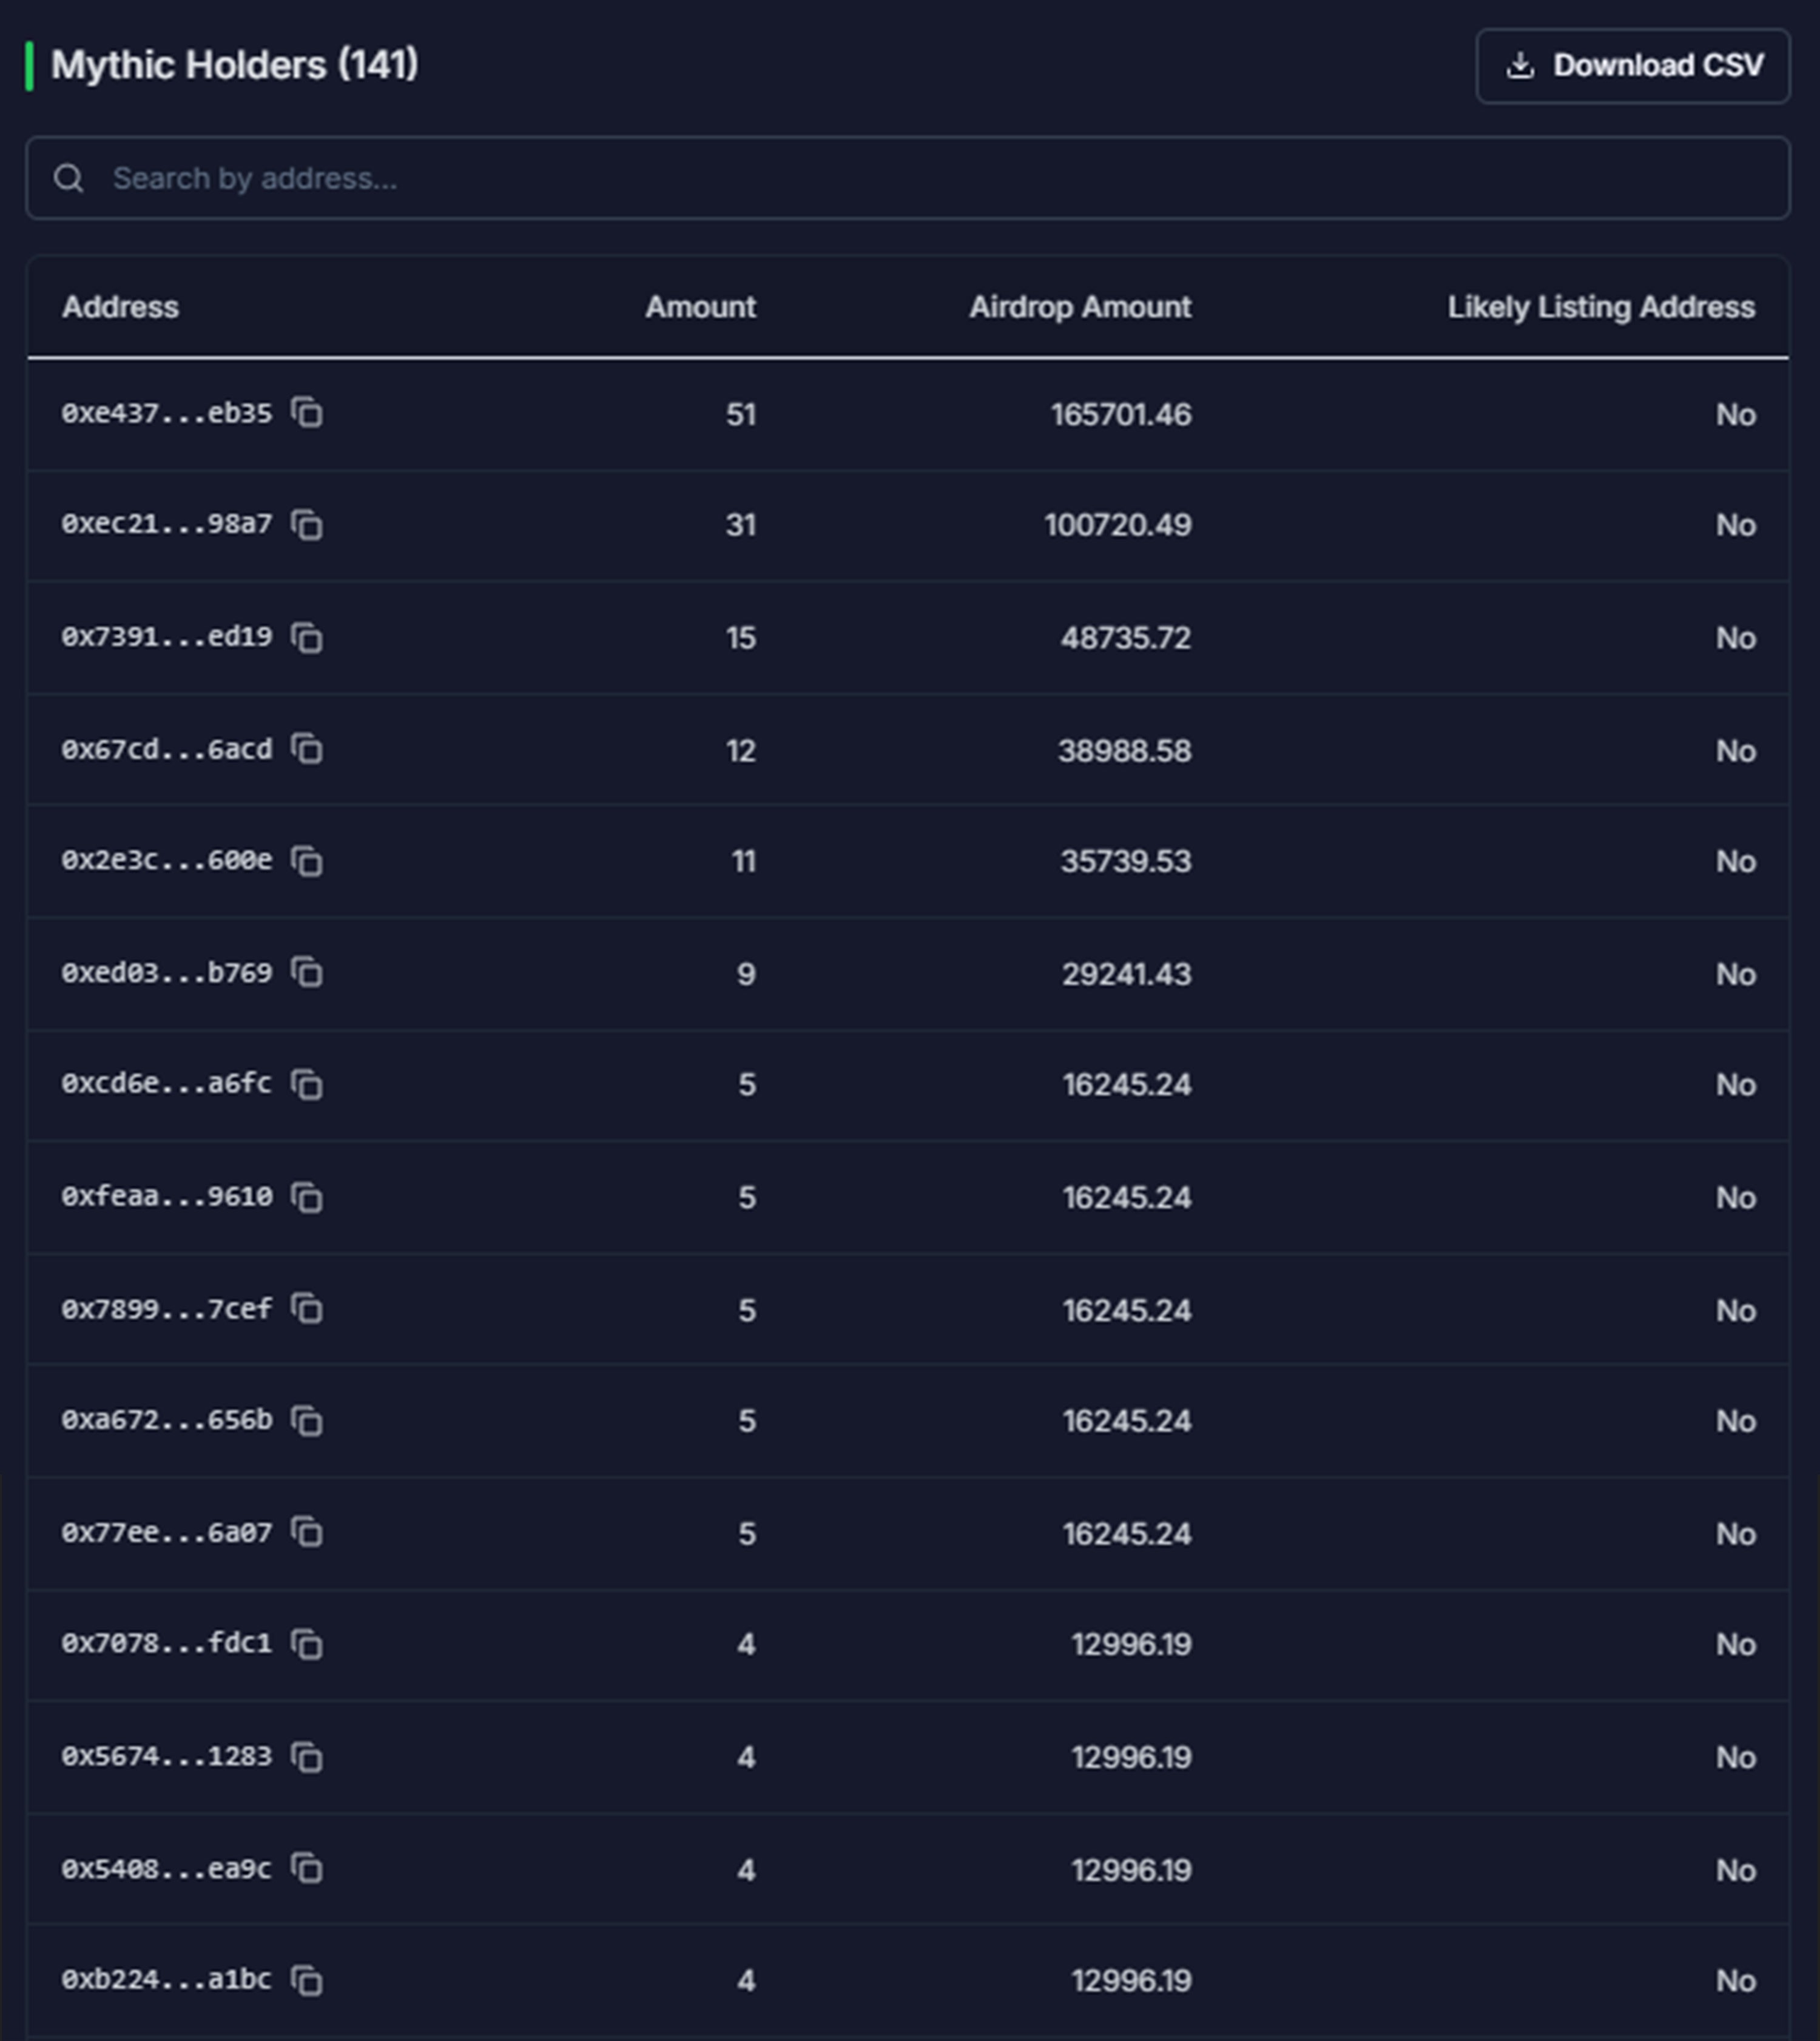This screenshot has height=2041, width=1820.
Task: Download the holders list as CSV
Action: [x=1632, y=66]
